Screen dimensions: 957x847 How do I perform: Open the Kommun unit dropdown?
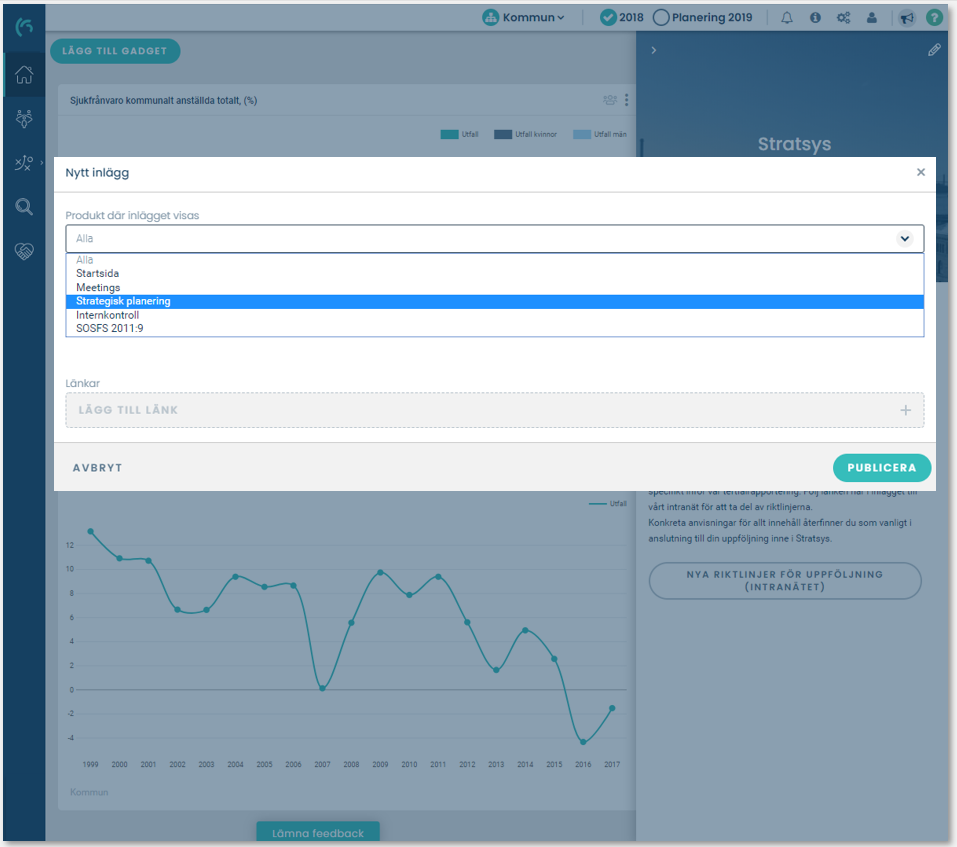tap(533, 18)
